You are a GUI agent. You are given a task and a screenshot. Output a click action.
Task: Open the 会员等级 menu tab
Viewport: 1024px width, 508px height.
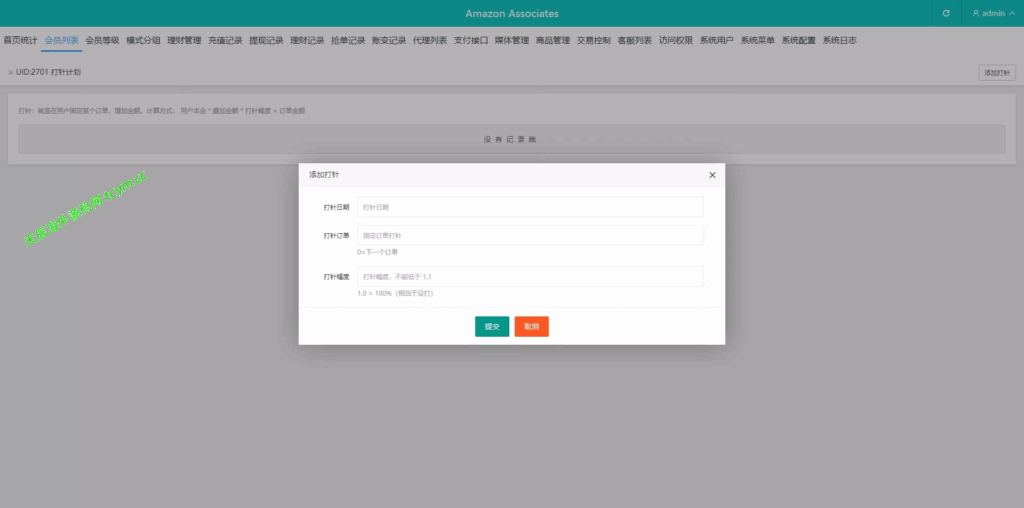(x=103, y=40)
